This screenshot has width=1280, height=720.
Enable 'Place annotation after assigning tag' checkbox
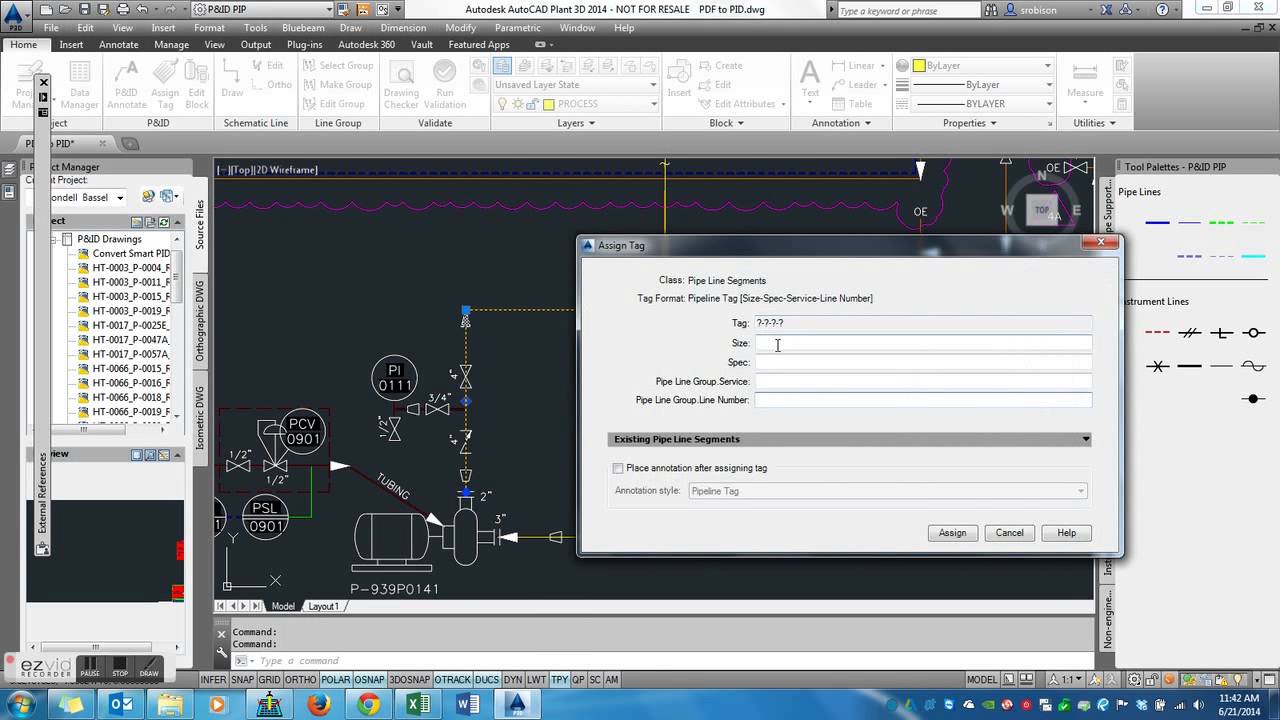[x=618, y=468]
